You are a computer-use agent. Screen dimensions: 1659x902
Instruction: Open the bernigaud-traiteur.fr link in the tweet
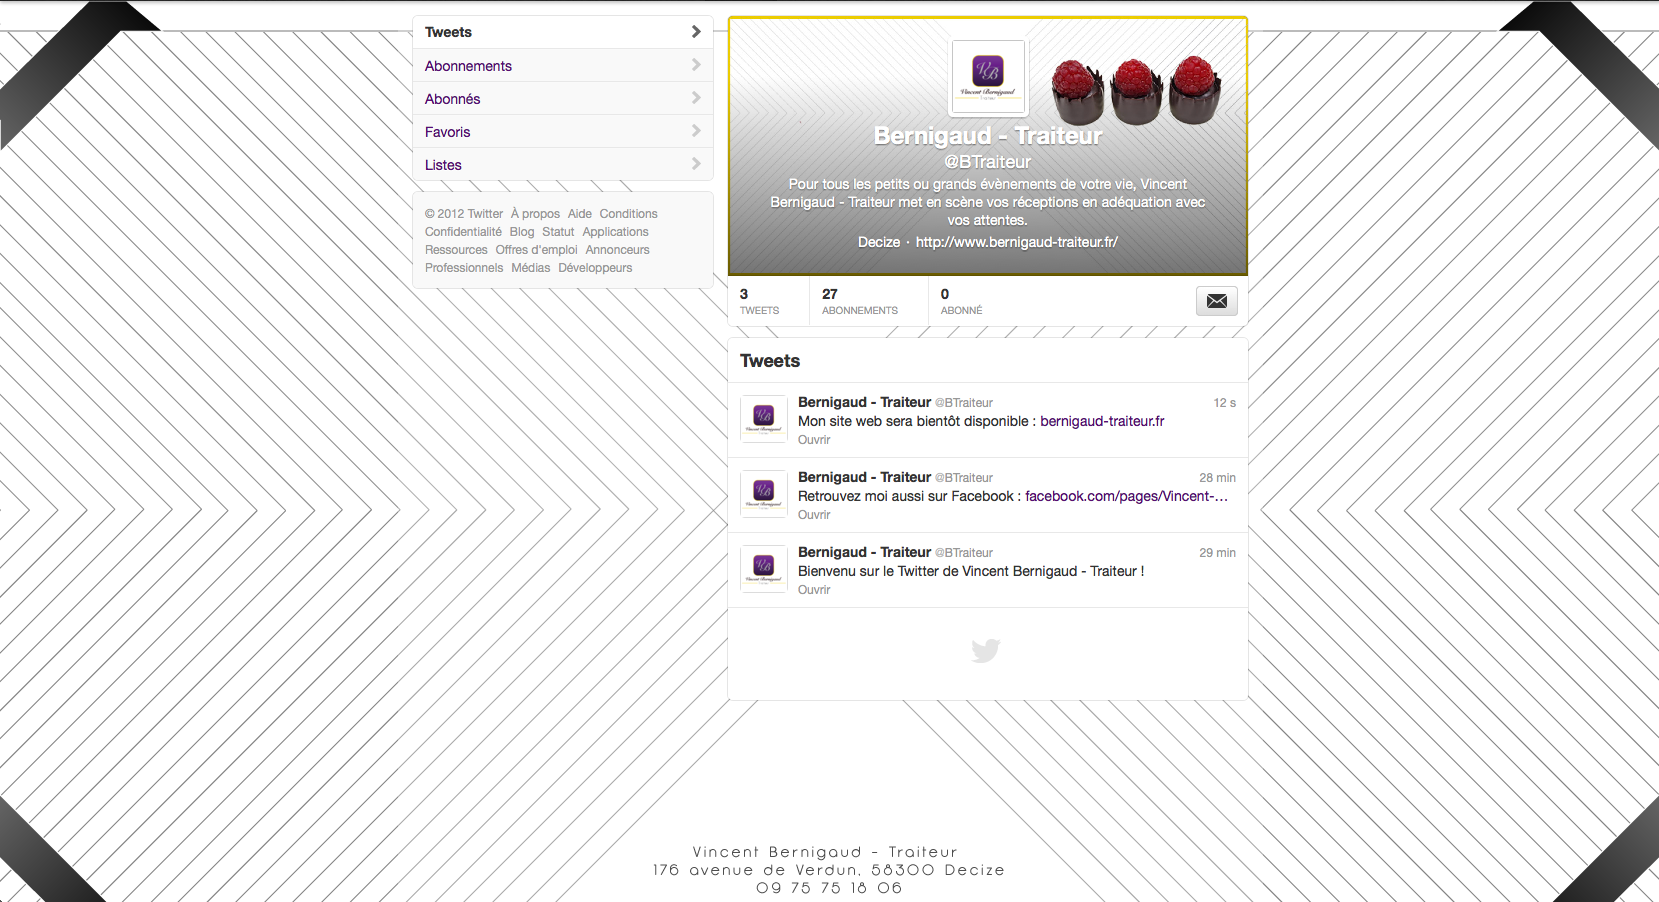1102,421
